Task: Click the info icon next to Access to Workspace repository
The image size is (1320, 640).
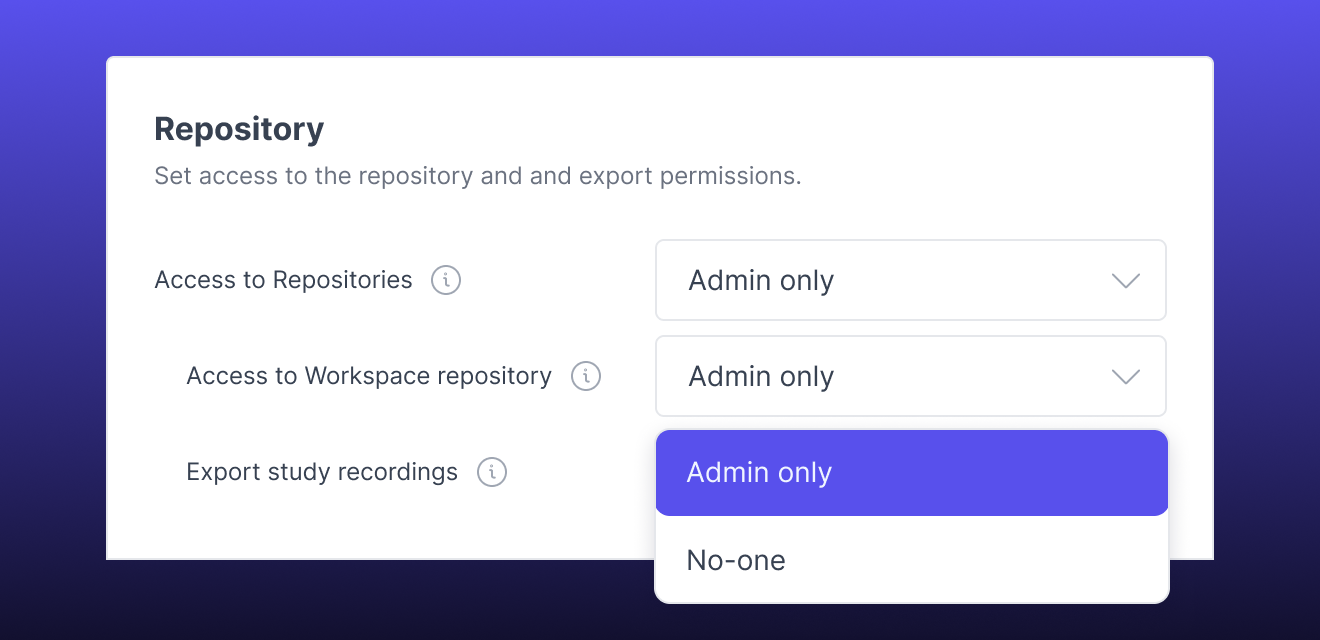Action: (x=586, y=376)
